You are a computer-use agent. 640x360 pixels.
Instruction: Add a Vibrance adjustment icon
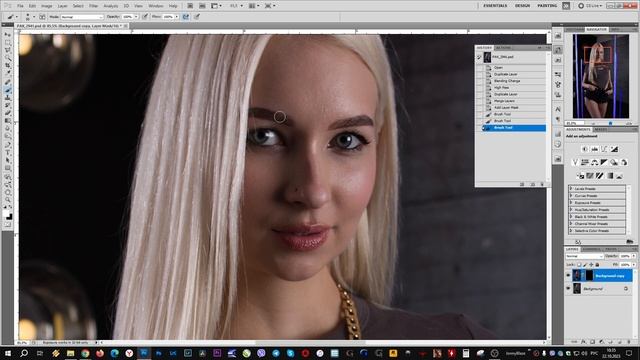point(575,162)
